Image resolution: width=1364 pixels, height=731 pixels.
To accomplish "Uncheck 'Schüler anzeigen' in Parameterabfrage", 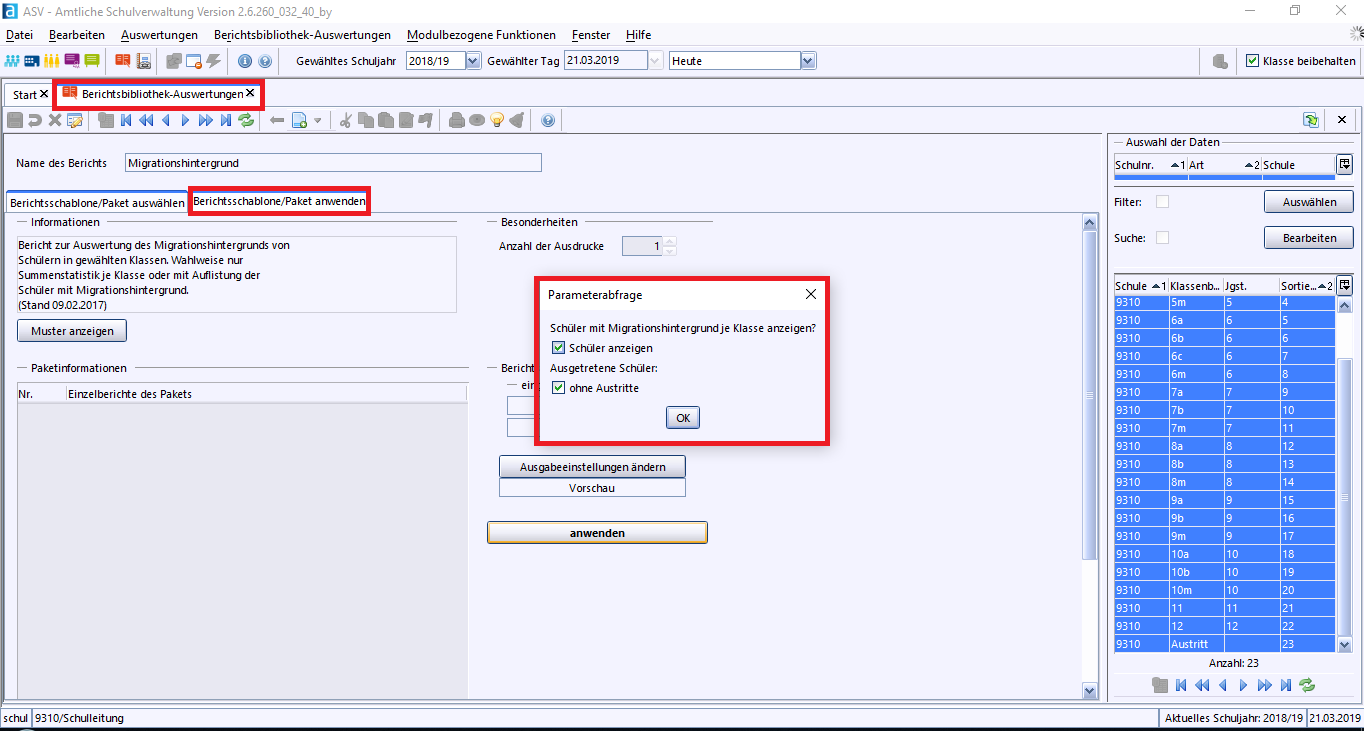I will point(559,348).
